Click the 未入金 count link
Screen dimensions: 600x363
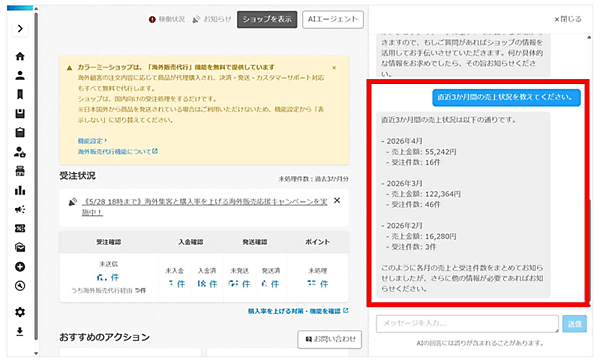[177, 284]
